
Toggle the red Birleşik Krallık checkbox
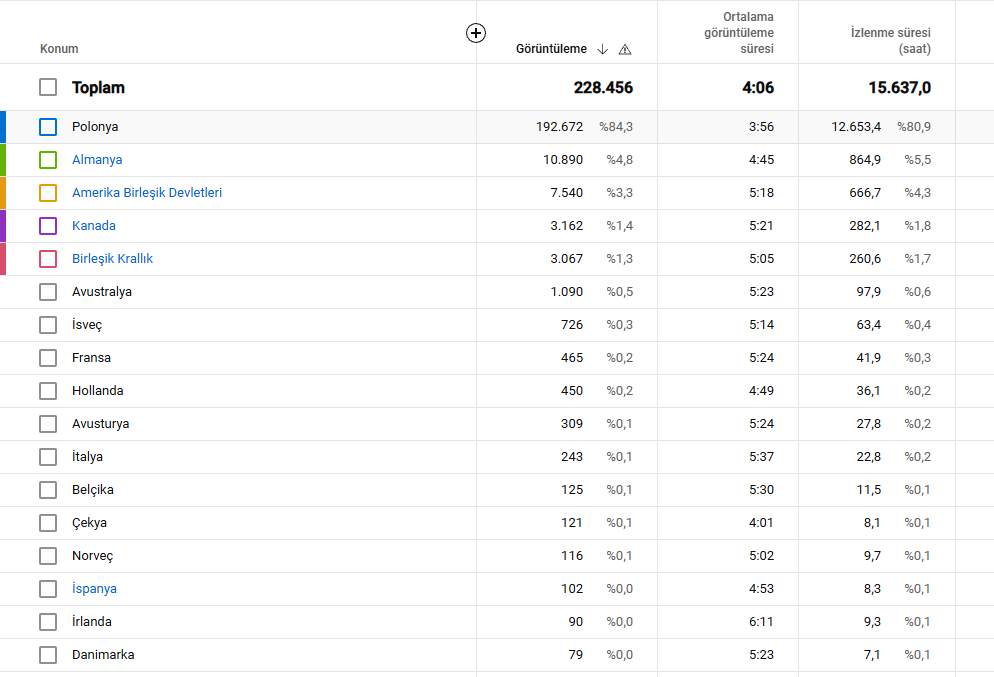[48, 259]
